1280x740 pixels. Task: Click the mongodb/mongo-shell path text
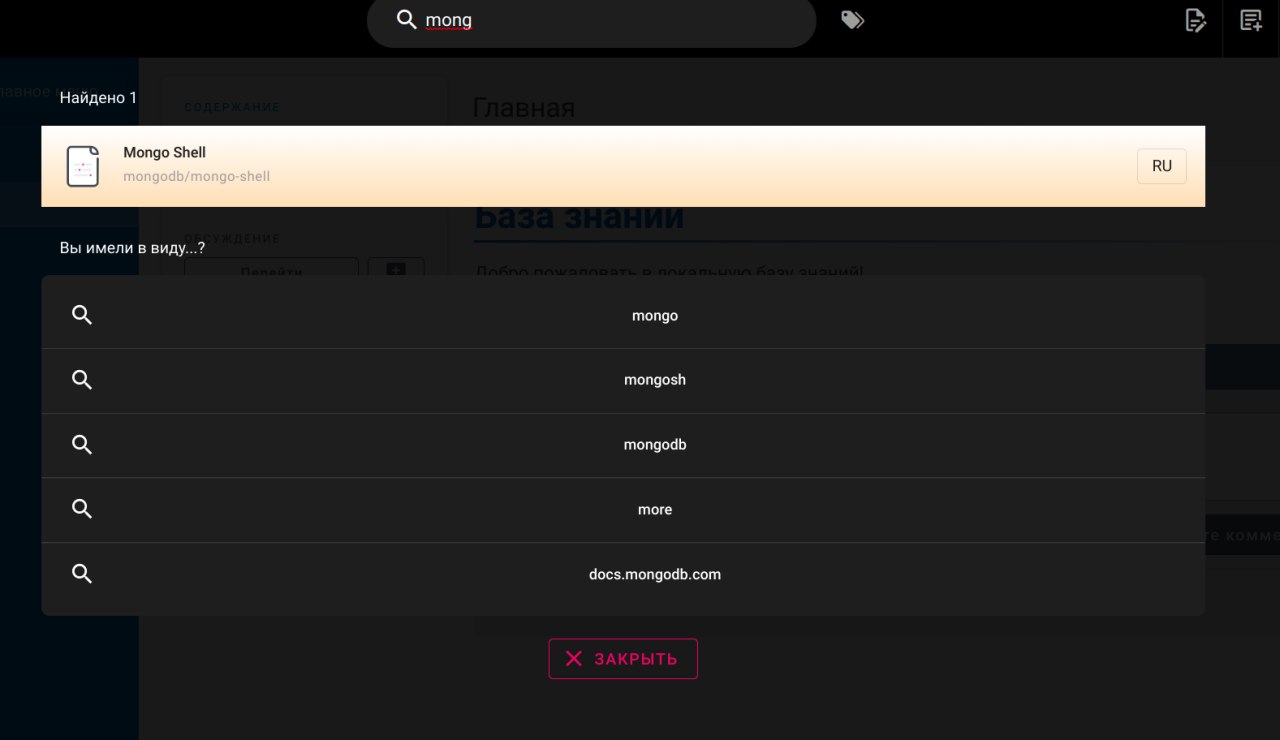(x=197, y=177)
